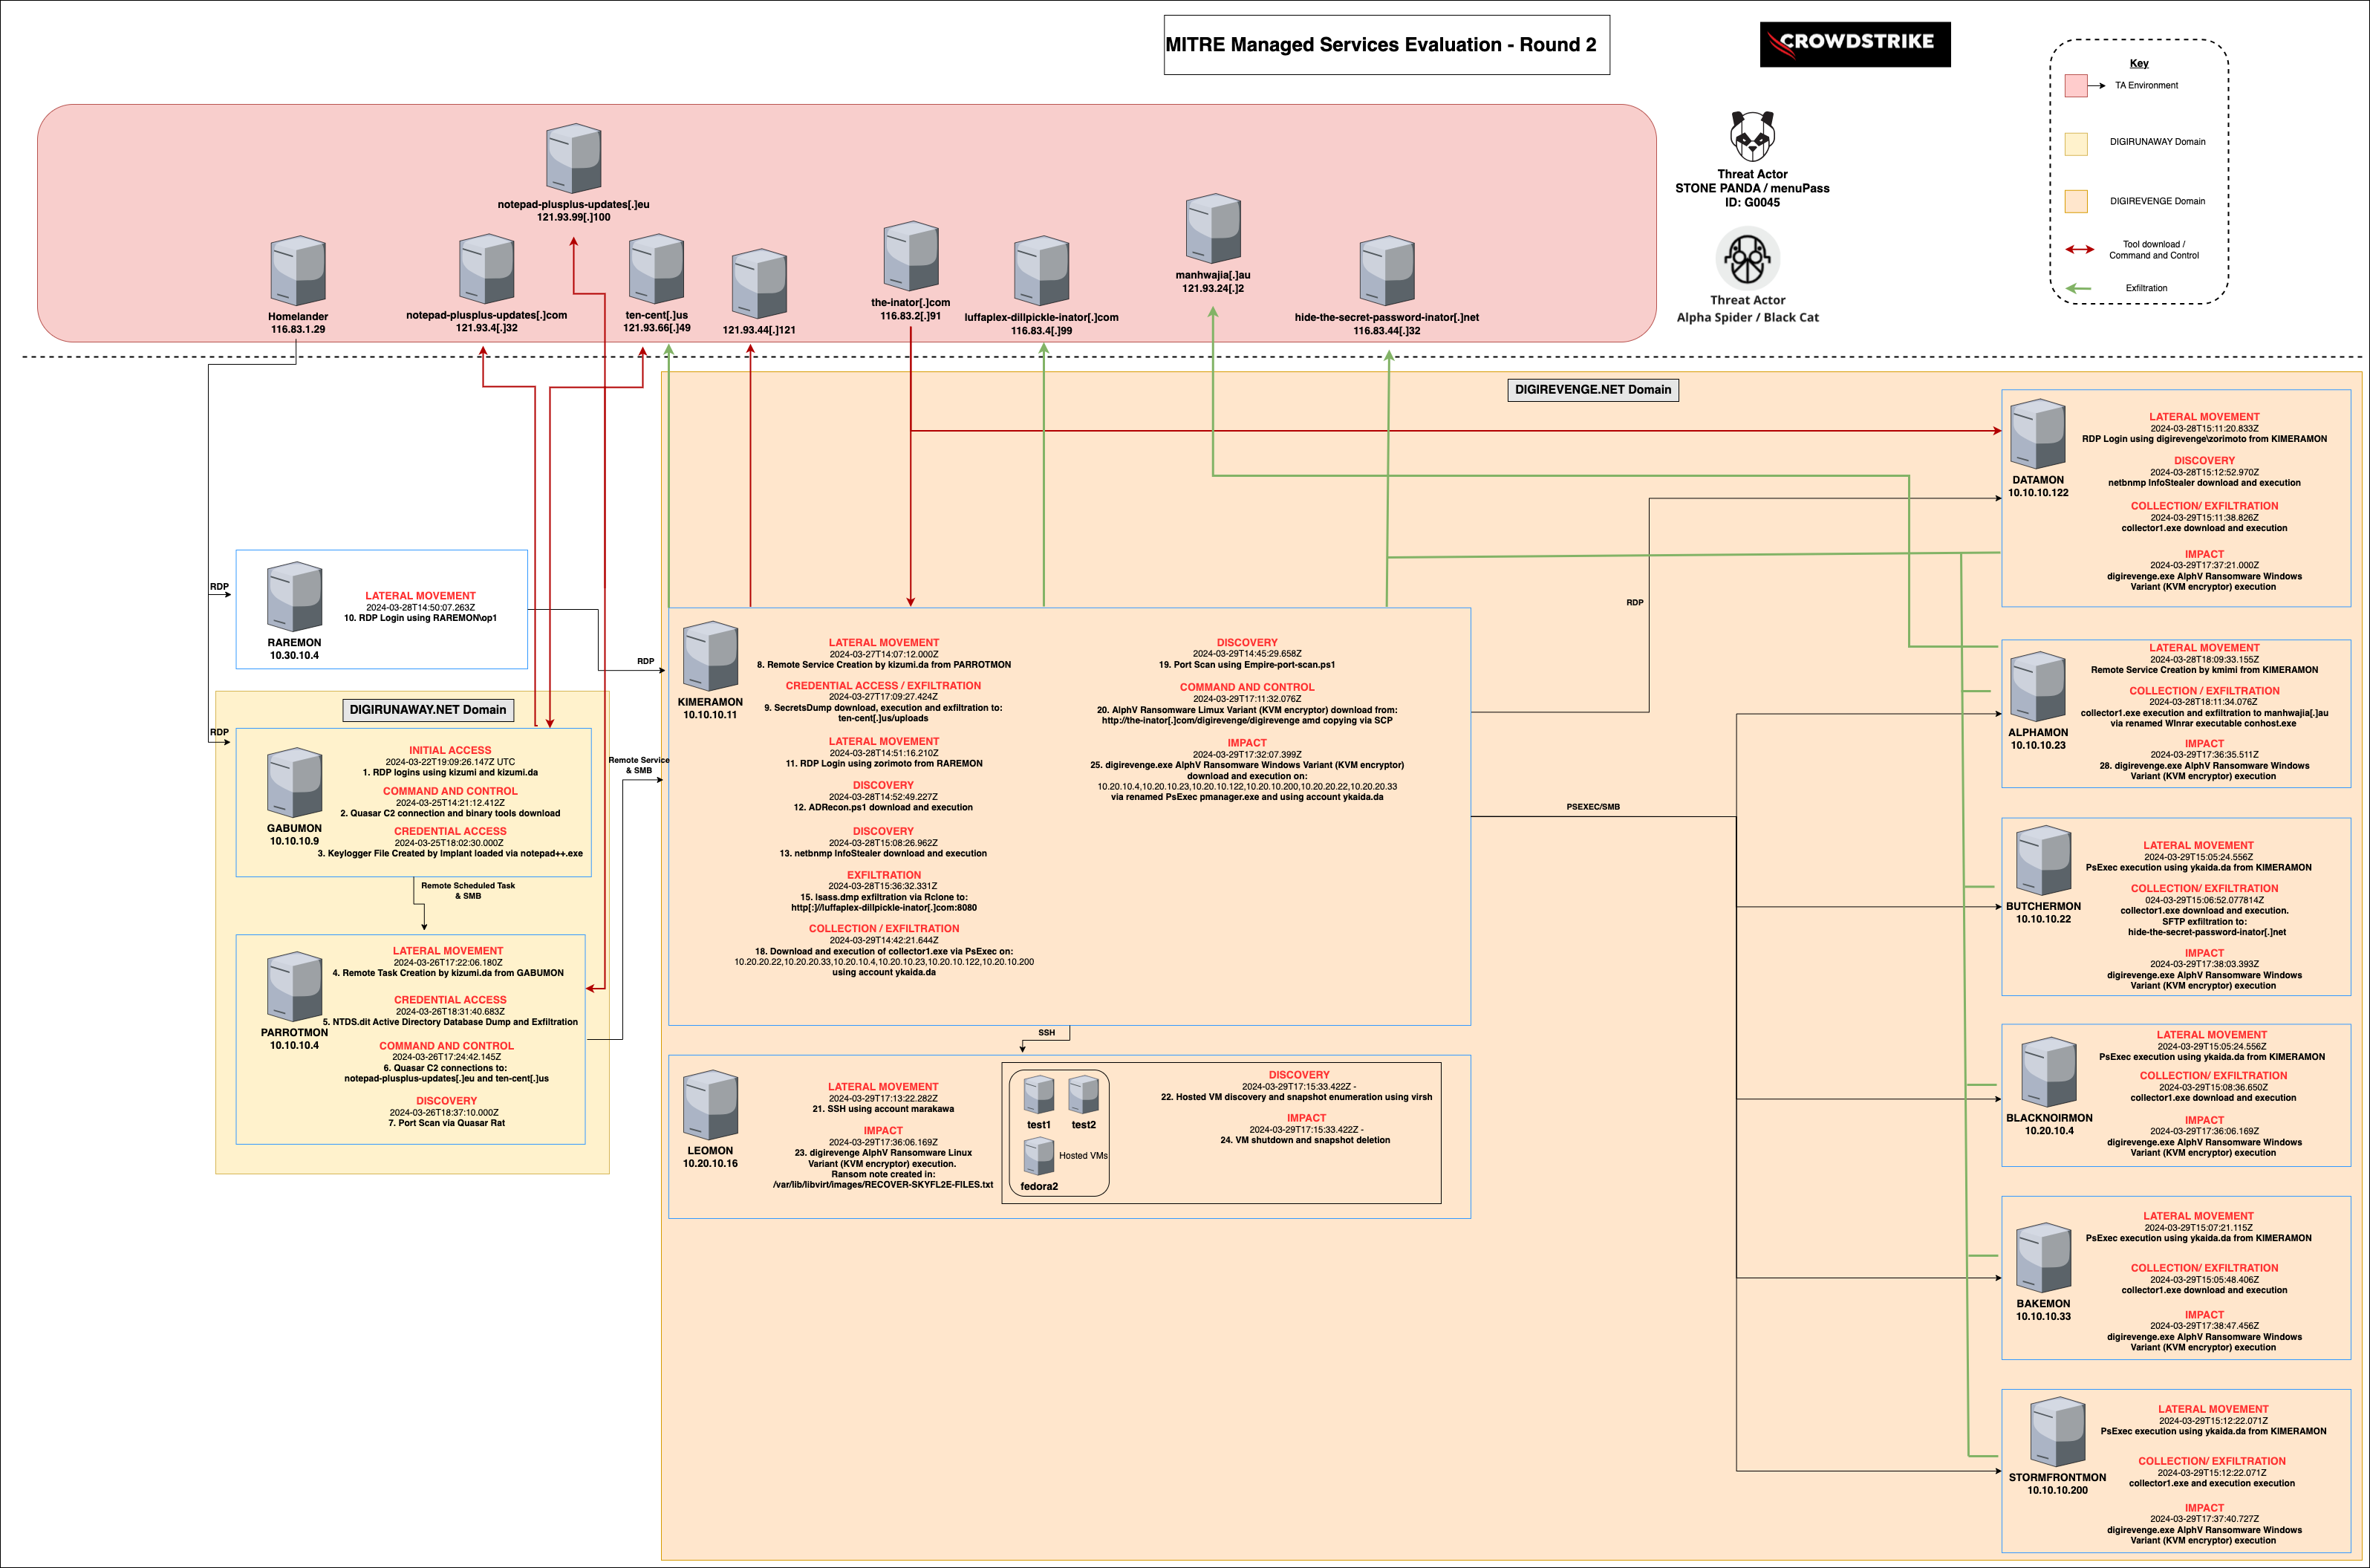2370x1568 pixels.
Task: Select the PARROTMON server icon
Action: (294, 987)
